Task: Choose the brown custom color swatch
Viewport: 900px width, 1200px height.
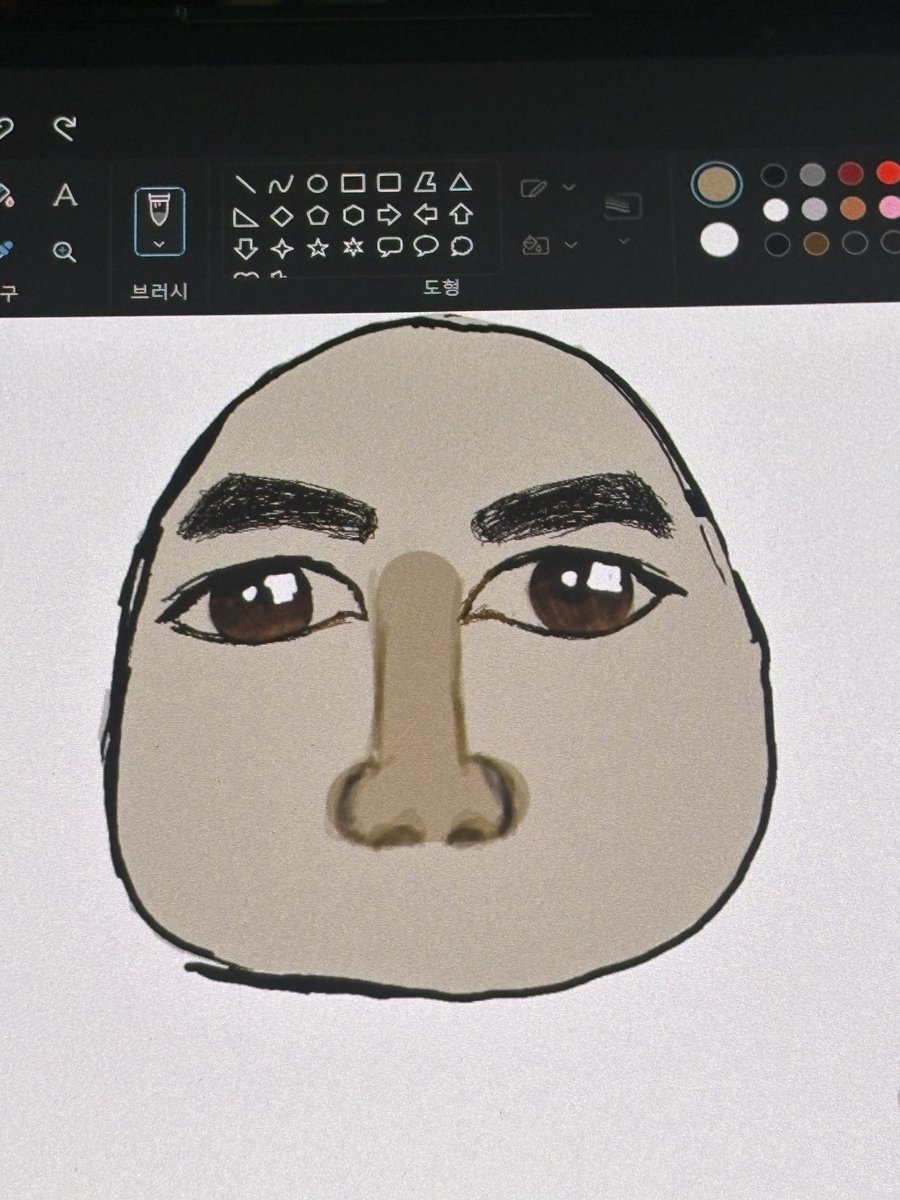Action: 816,243
